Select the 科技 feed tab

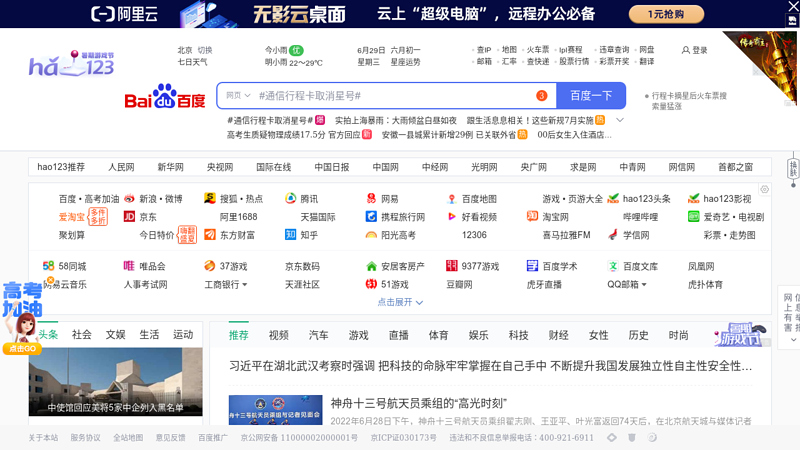coord(518,335)
